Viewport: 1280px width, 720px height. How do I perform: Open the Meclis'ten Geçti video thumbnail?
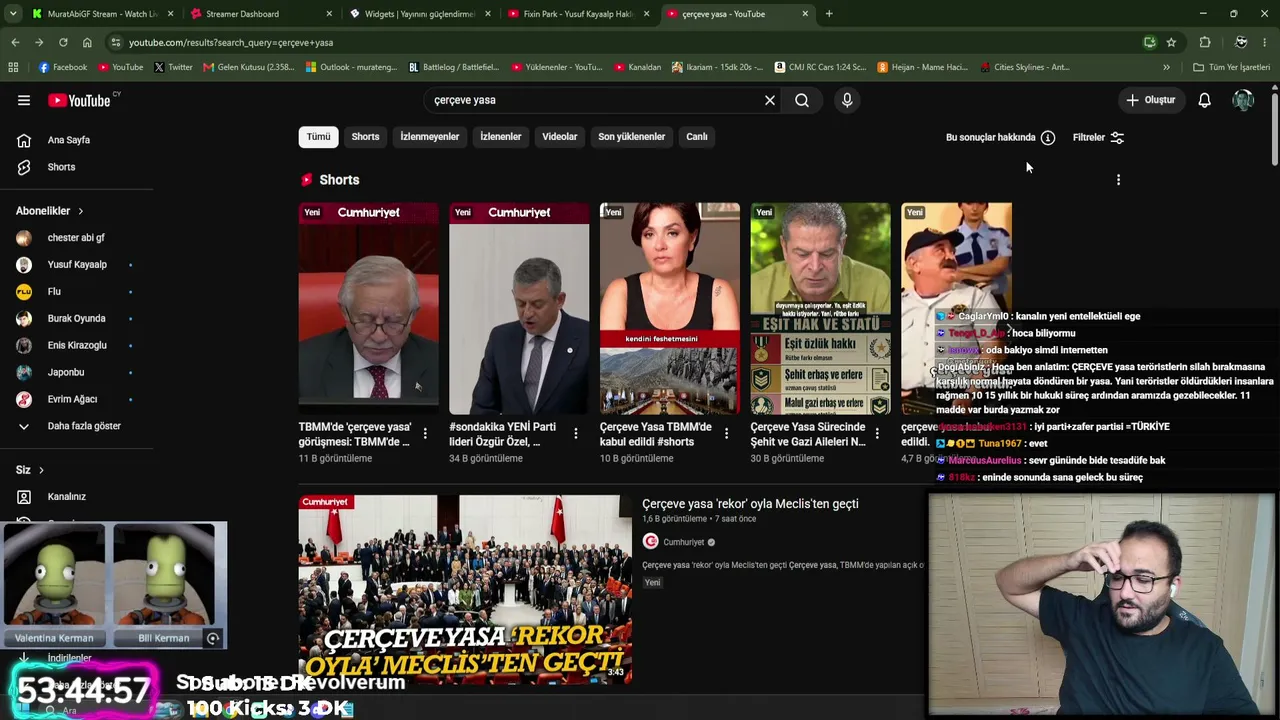(465, 589)
